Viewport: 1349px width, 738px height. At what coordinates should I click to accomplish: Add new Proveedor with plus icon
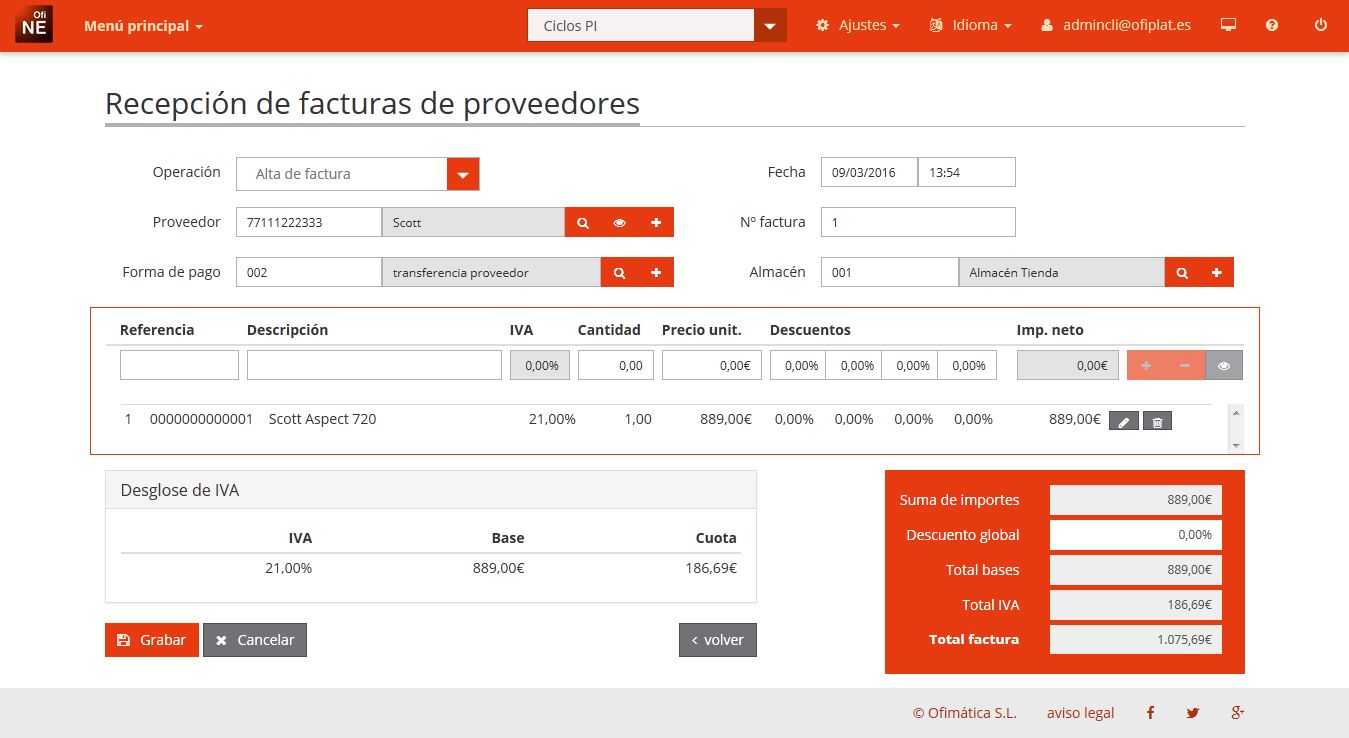pos(656,222)
